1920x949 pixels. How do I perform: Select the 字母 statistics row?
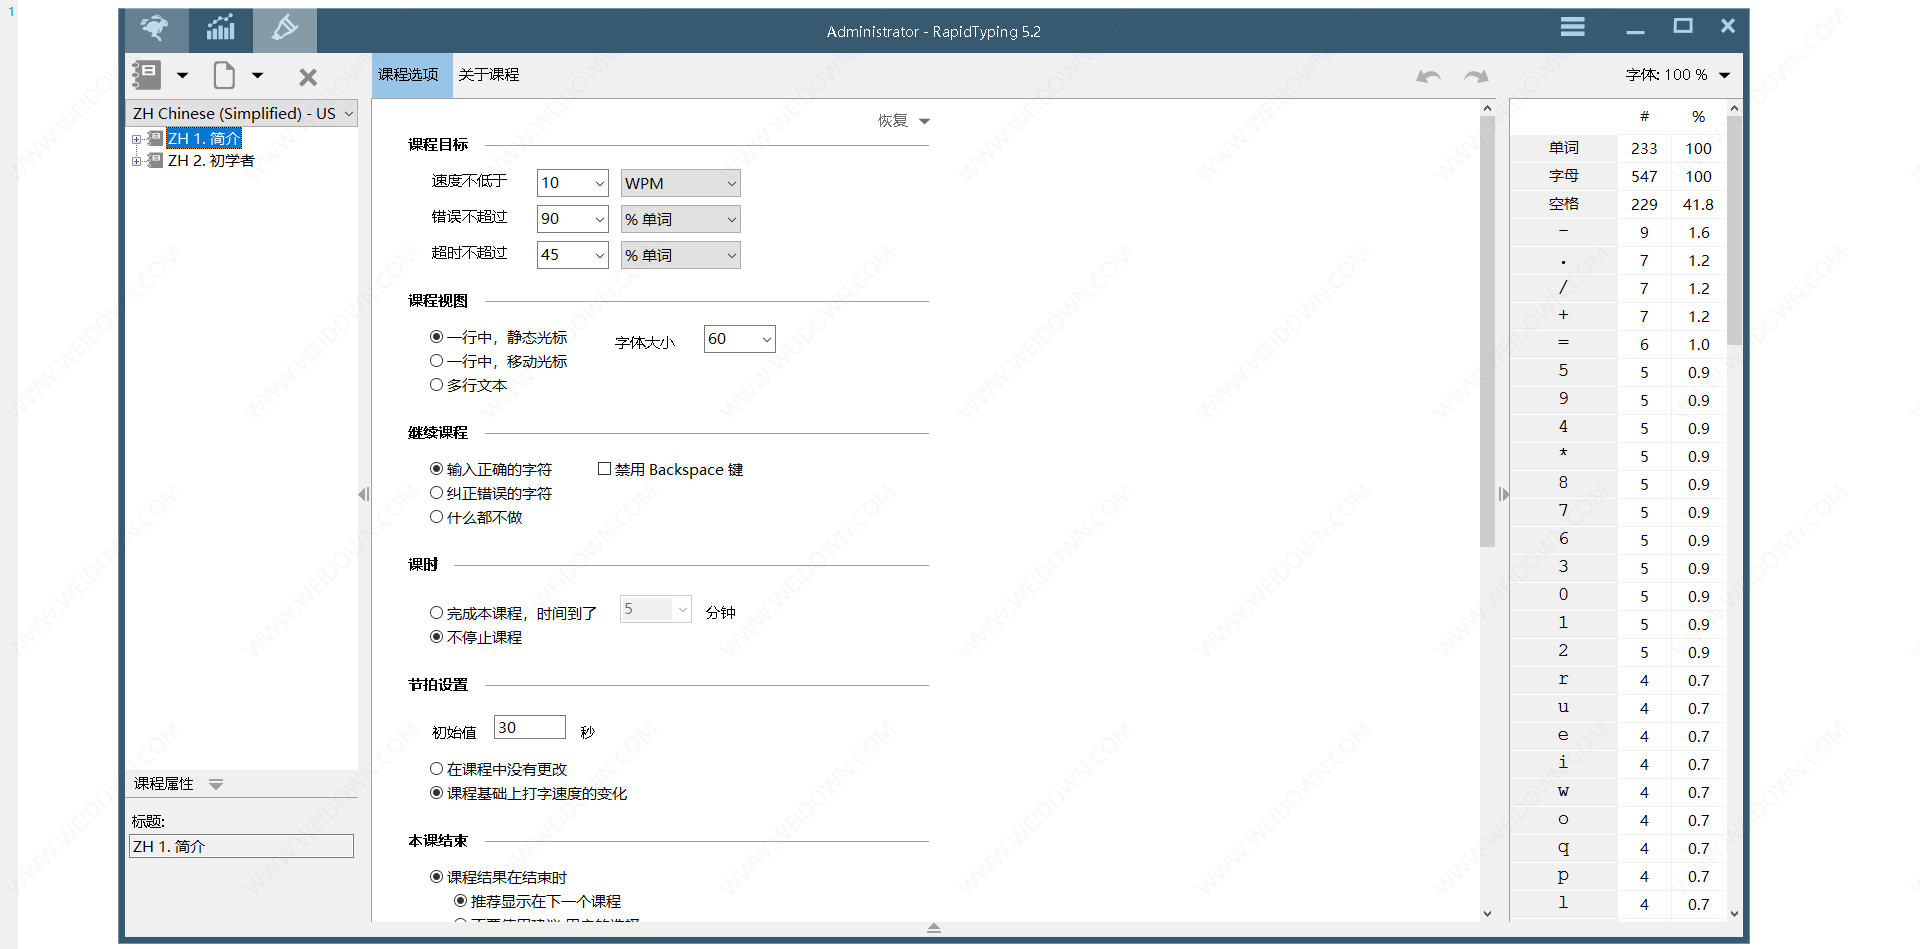[1618, 176]
